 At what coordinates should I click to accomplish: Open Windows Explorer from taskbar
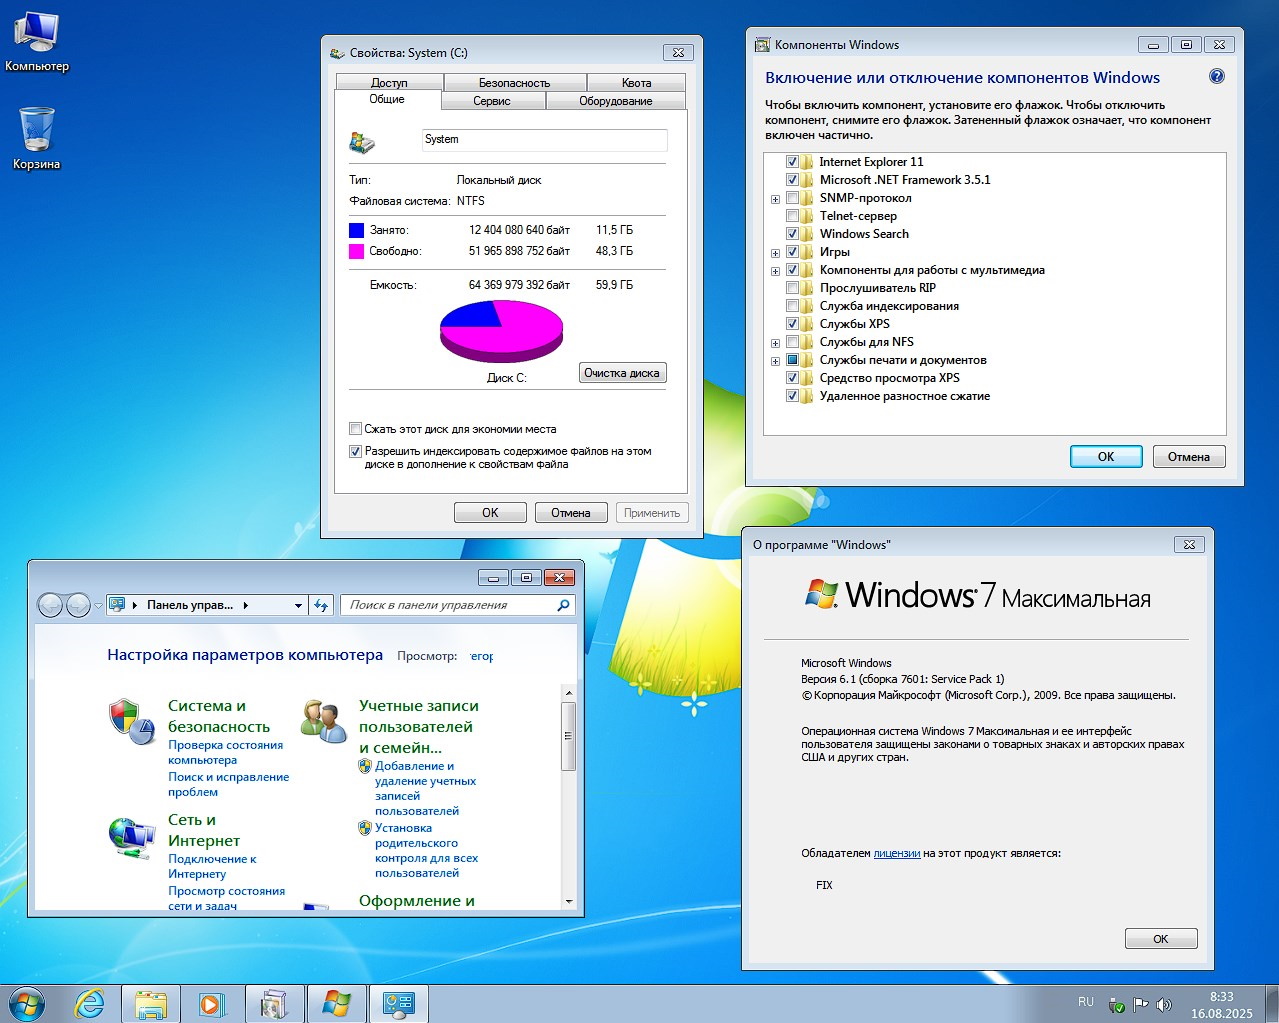151,1004
